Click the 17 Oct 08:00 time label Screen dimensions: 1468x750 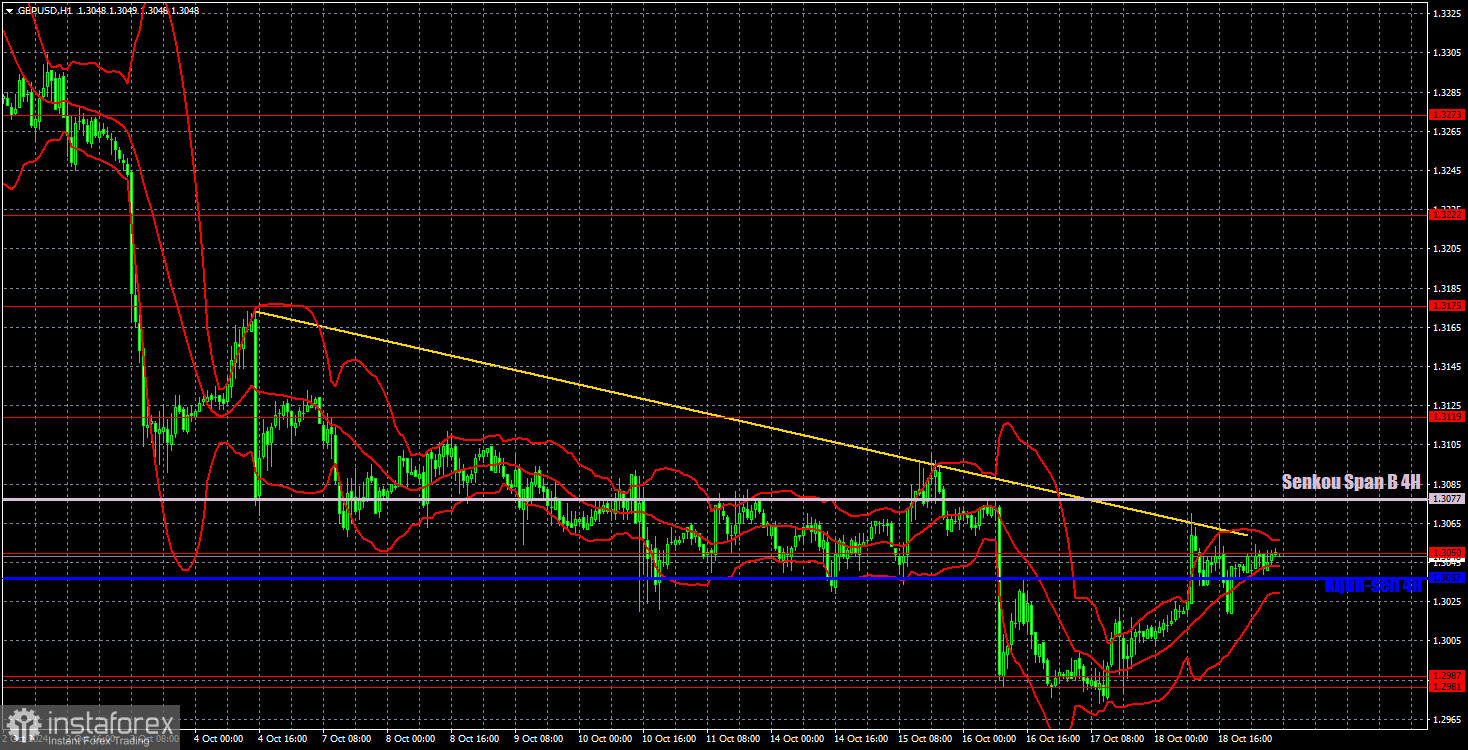coord(1116,739)
